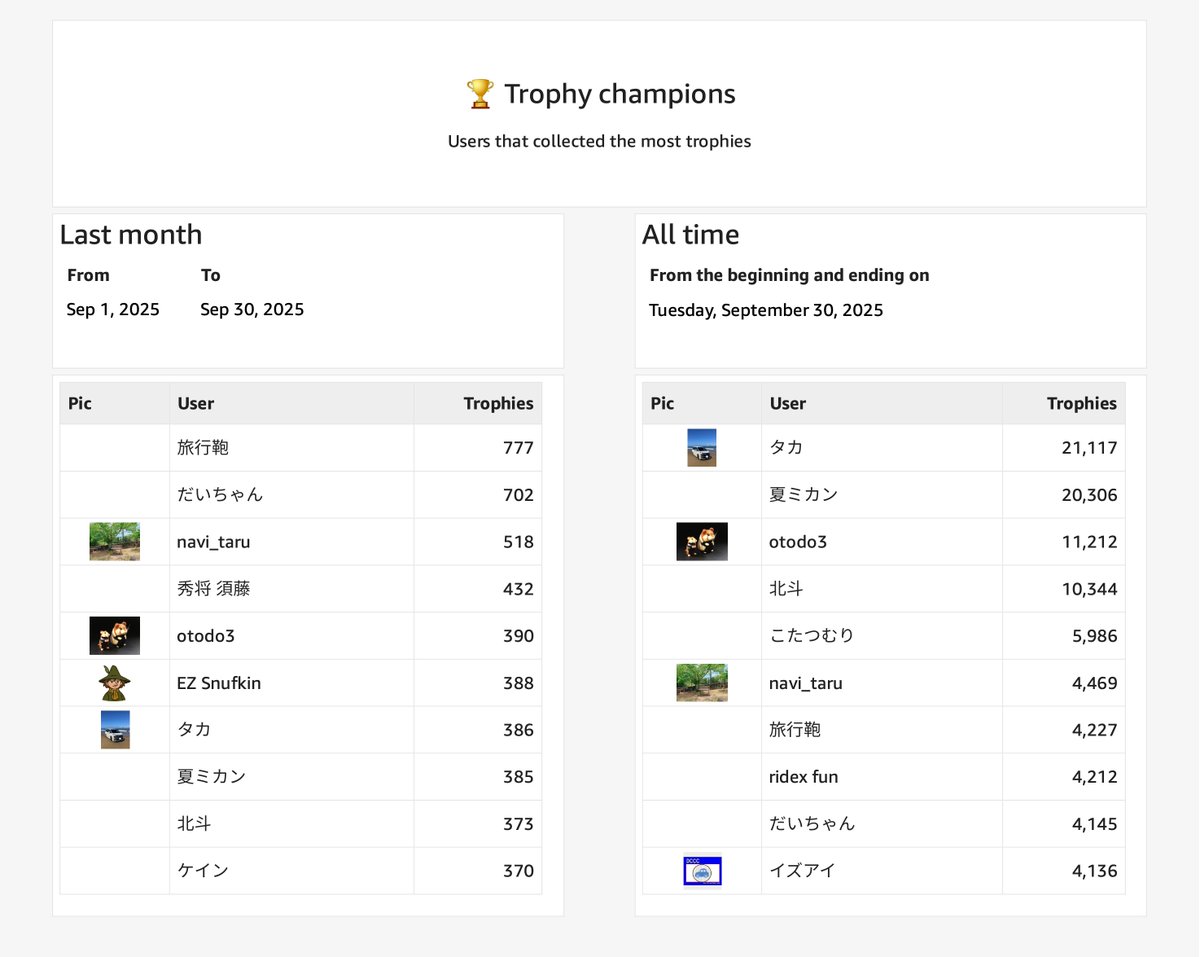This screenshot has width=1200, height=957.
Task: Select user ridex fun
Action: click(804, 777)
